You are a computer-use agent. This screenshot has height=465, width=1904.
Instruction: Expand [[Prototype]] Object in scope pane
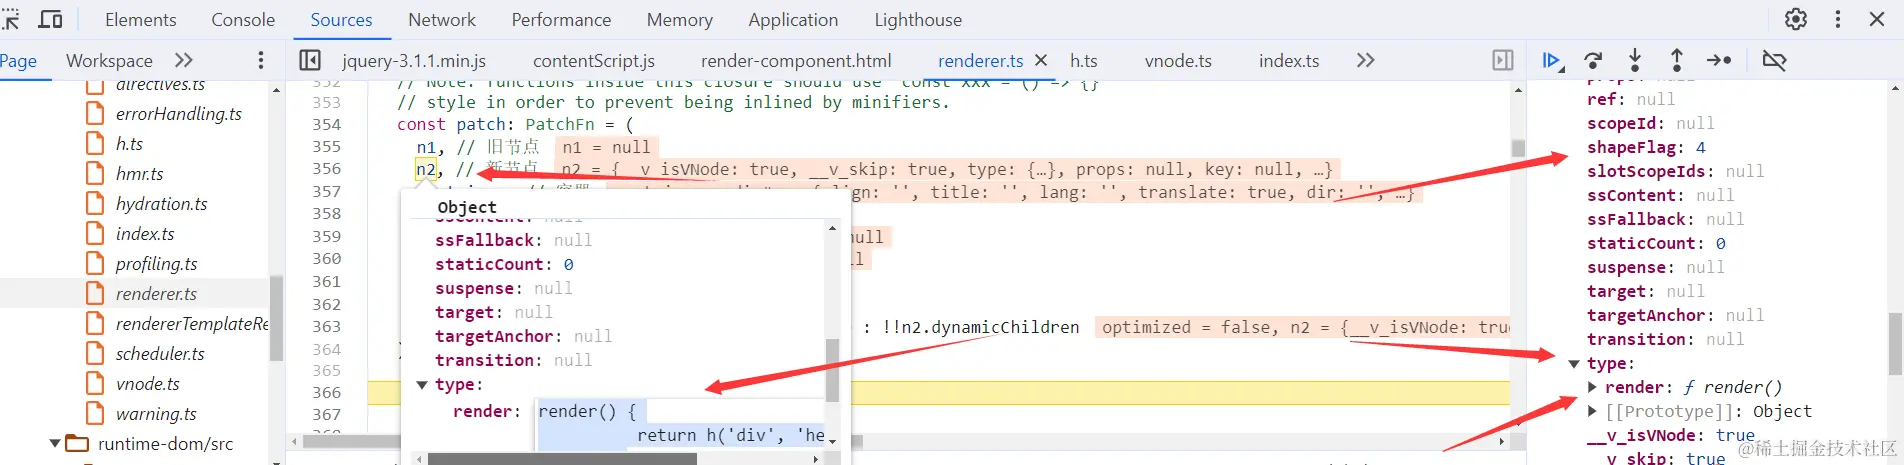[x=1592, y=411]
